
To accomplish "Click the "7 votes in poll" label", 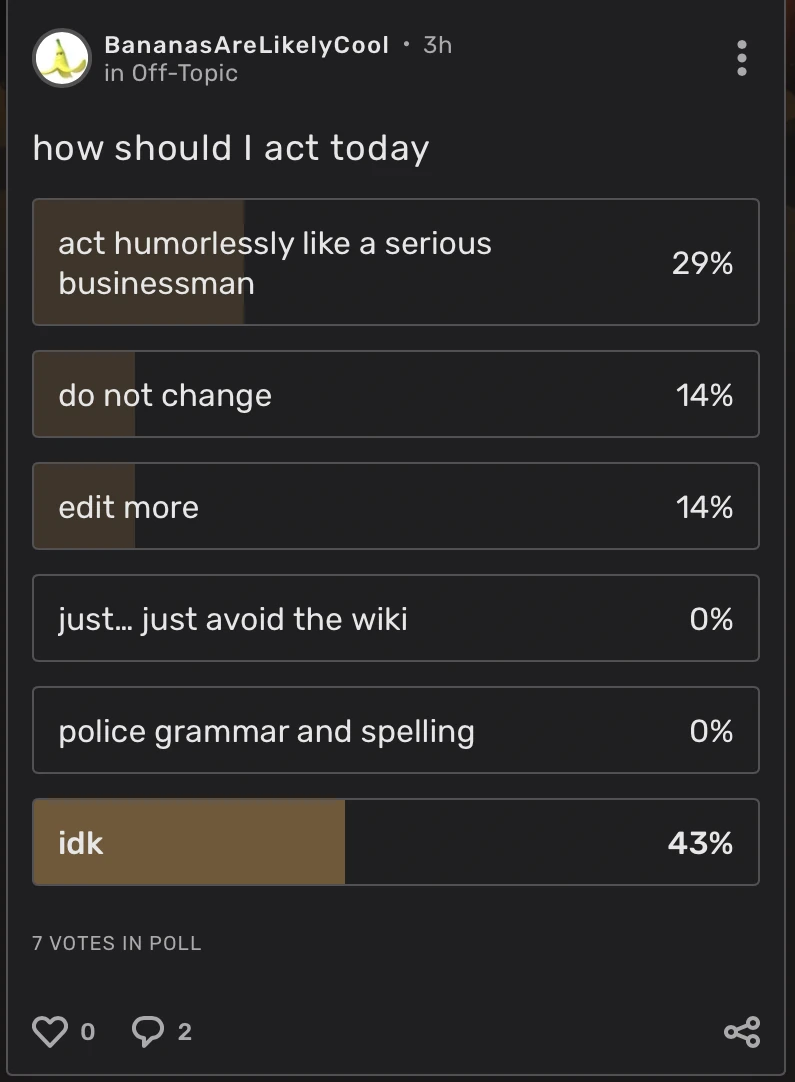I will 117,943.
